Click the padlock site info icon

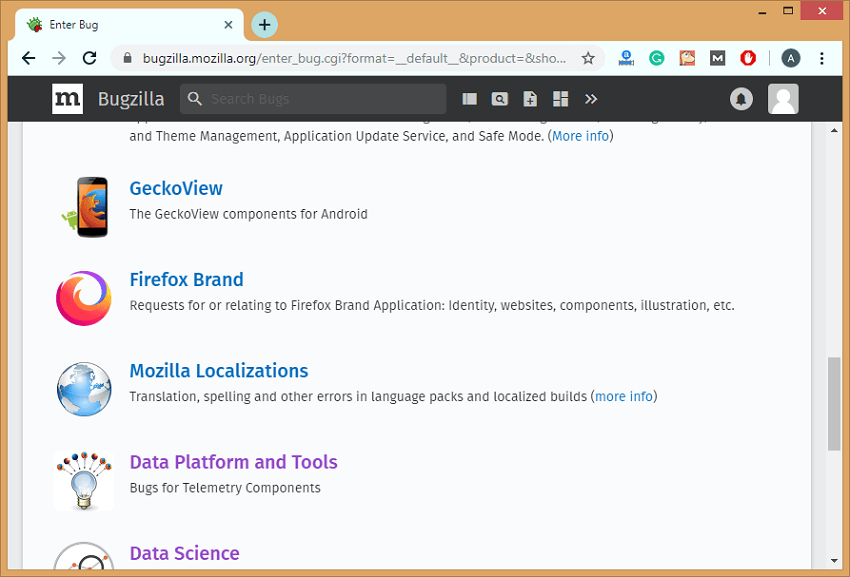click(128, 58)
